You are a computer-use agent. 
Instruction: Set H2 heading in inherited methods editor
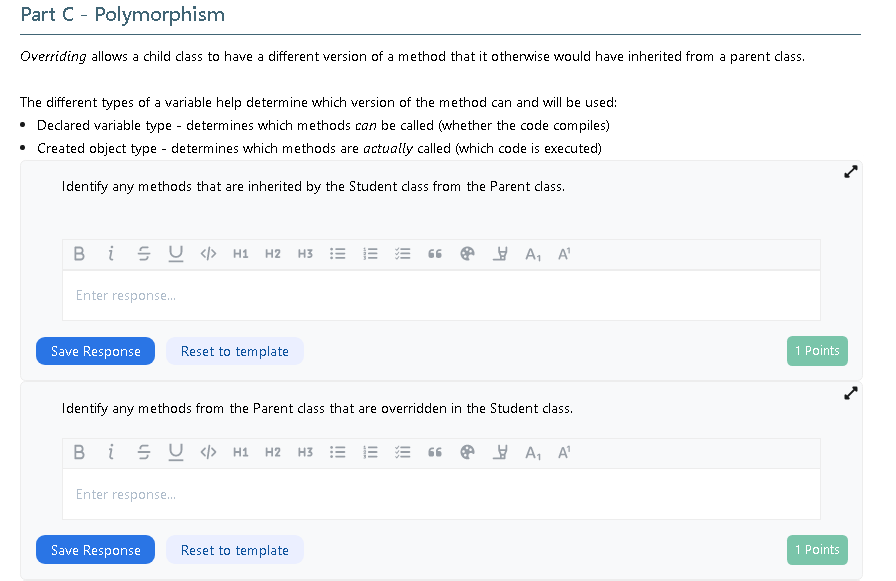(273, 254)
